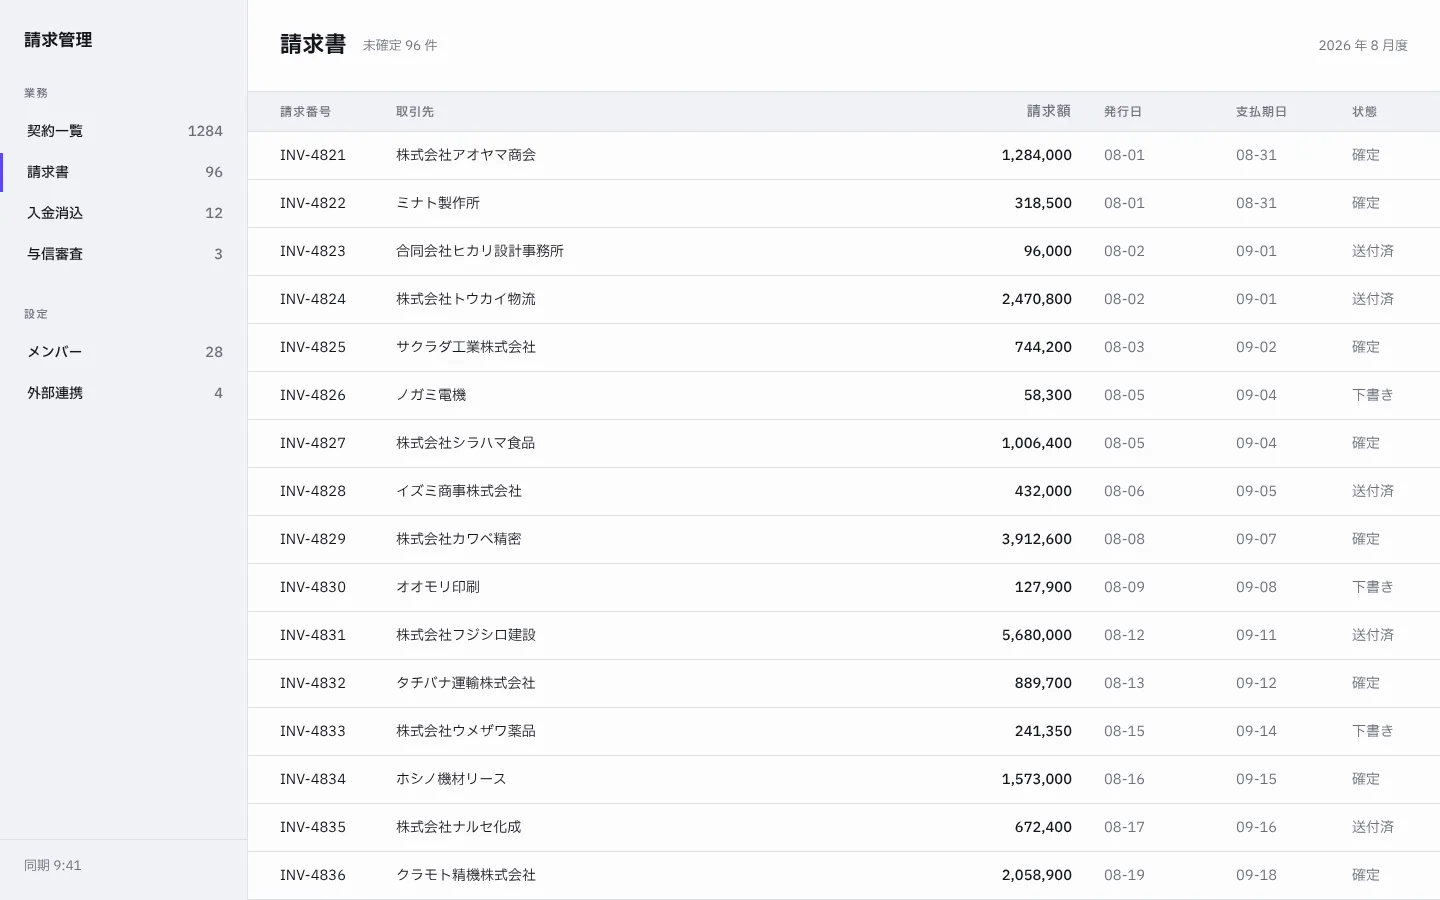Select 株式会社アオヤマ商会 row name
Screen dimensions: 1440x900
tap(466, 155)
